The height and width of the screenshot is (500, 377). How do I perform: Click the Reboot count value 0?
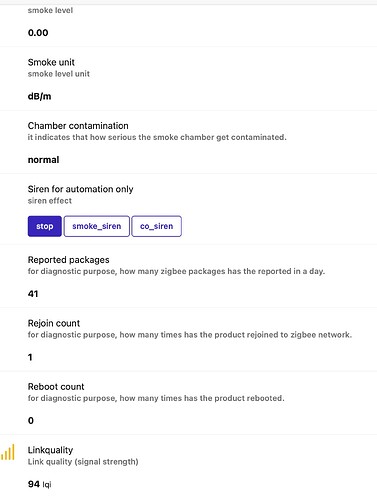coord(31,421)
